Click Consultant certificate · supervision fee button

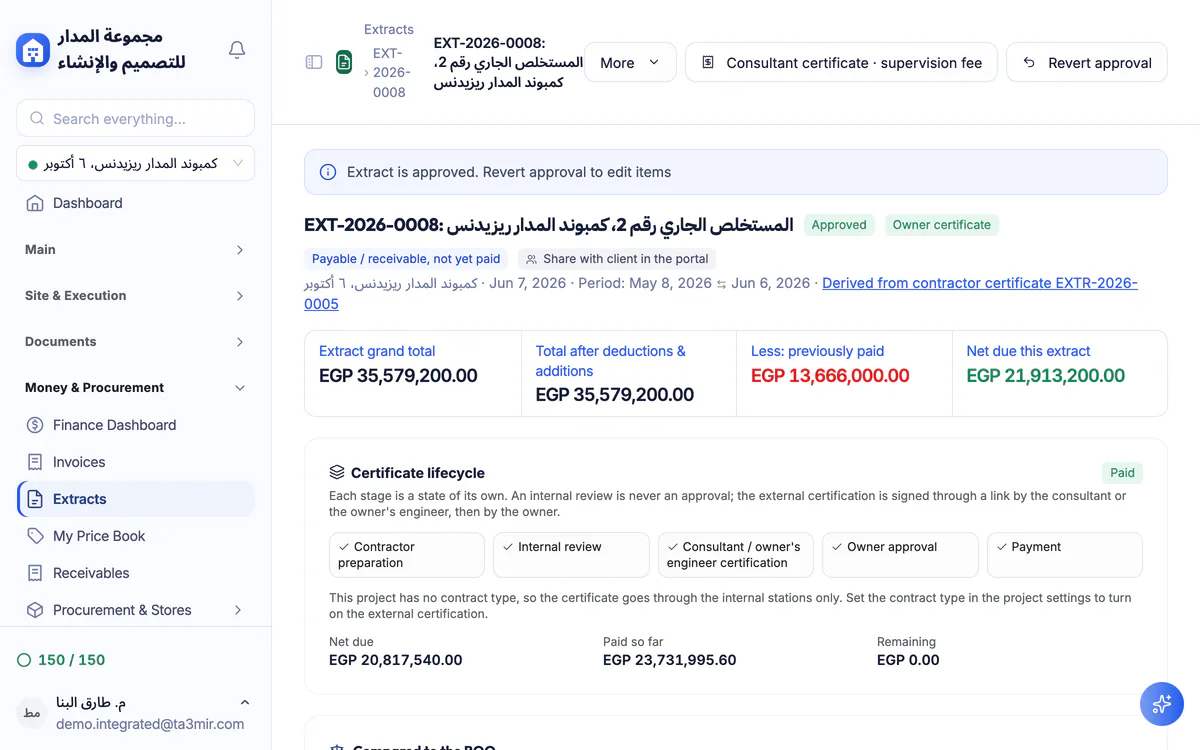point(841,62)
